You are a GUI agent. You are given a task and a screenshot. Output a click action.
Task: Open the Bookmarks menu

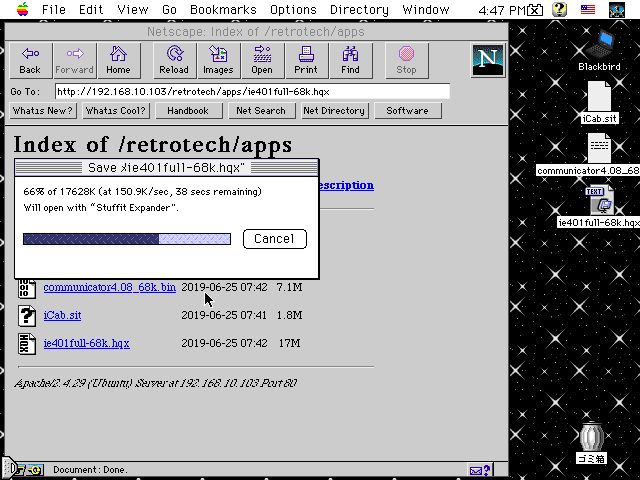[223, 9]
